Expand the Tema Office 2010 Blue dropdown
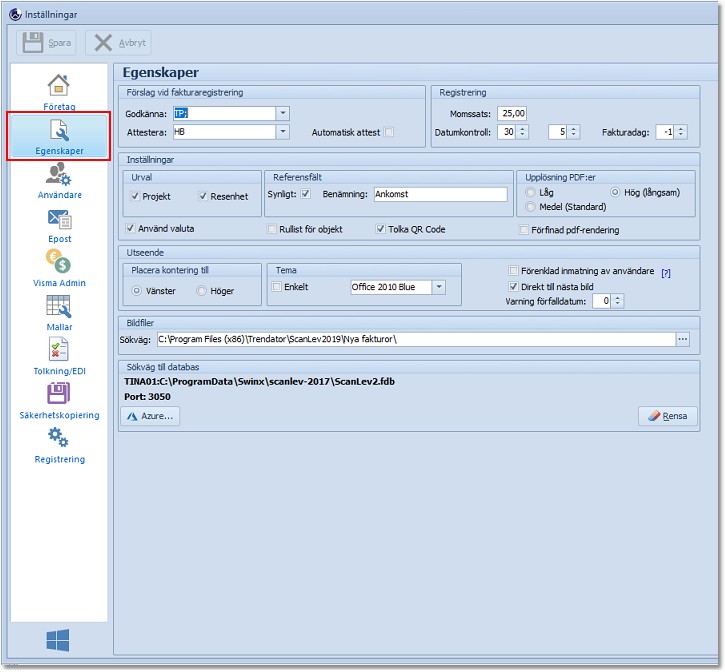Viewport: 725px width, 672px height. tap(438, 287)
